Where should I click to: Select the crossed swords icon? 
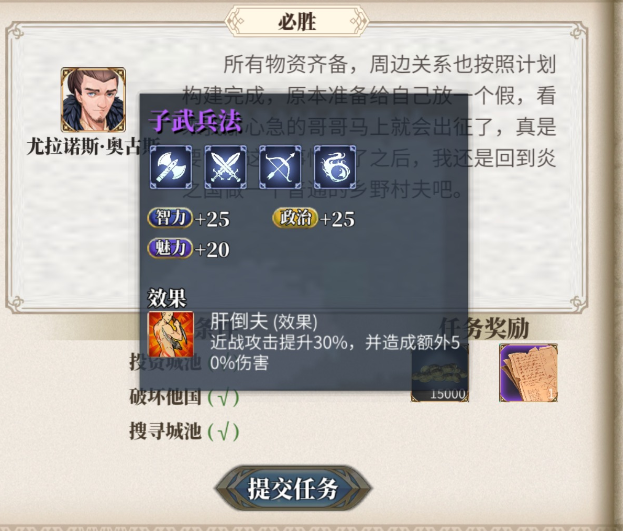coord(225,167)
